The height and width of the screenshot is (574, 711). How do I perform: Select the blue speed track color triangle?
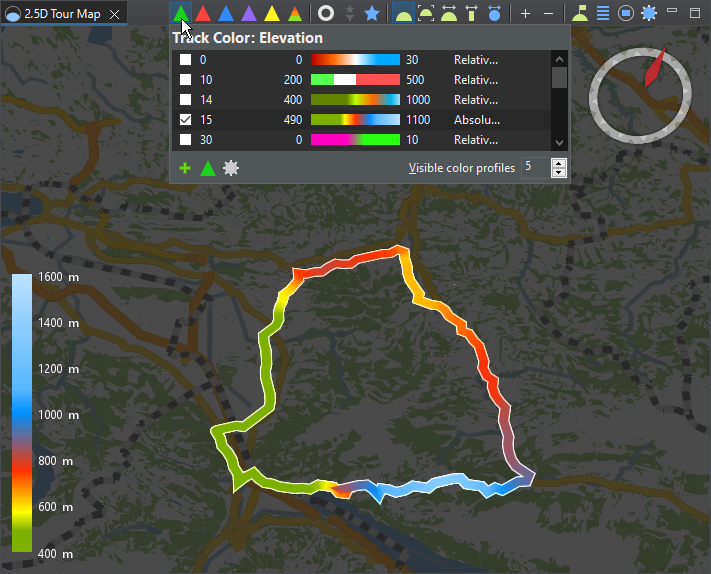coord(226,13)
